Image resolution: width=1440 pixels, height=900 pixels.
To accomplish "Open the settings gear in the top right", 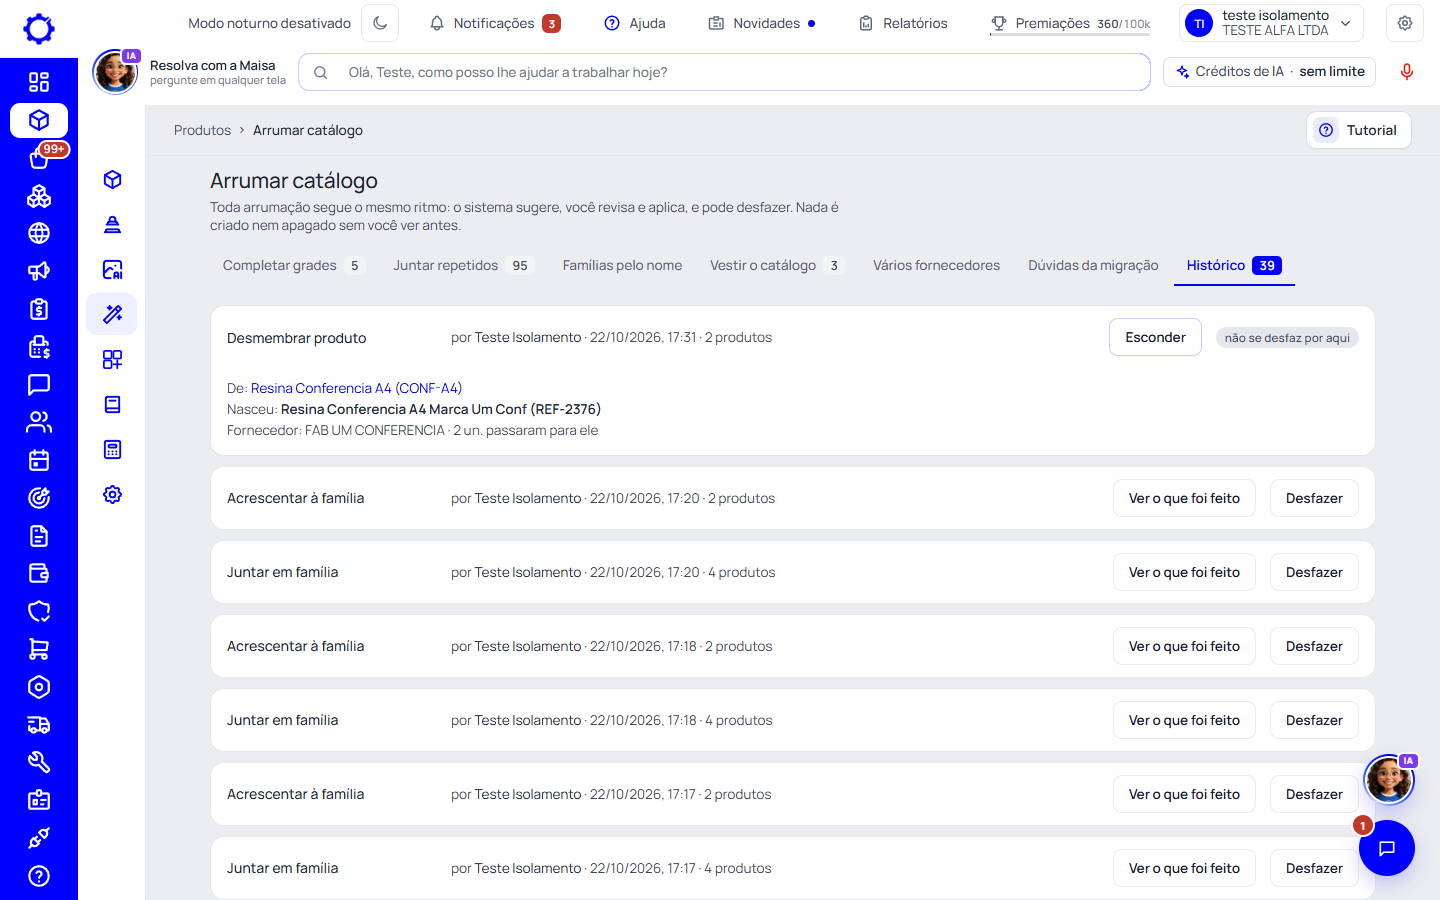I will pos(1405,23).
